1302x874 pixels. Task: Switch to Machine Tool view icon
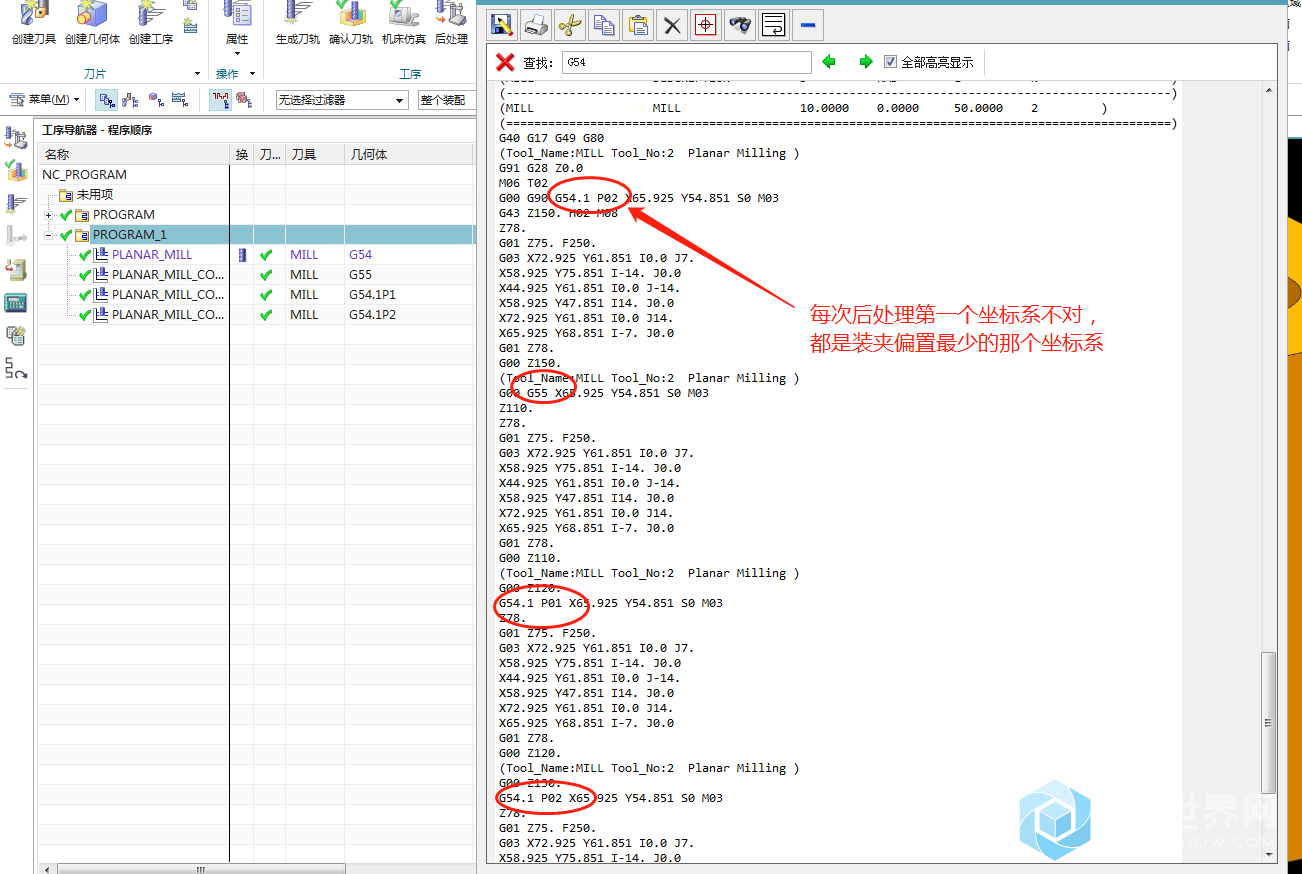click(x=130, y=99)
